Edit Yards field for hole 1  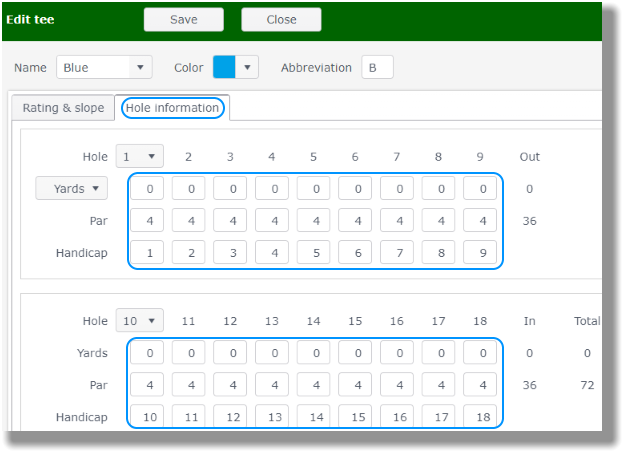[x=147, y=188]
